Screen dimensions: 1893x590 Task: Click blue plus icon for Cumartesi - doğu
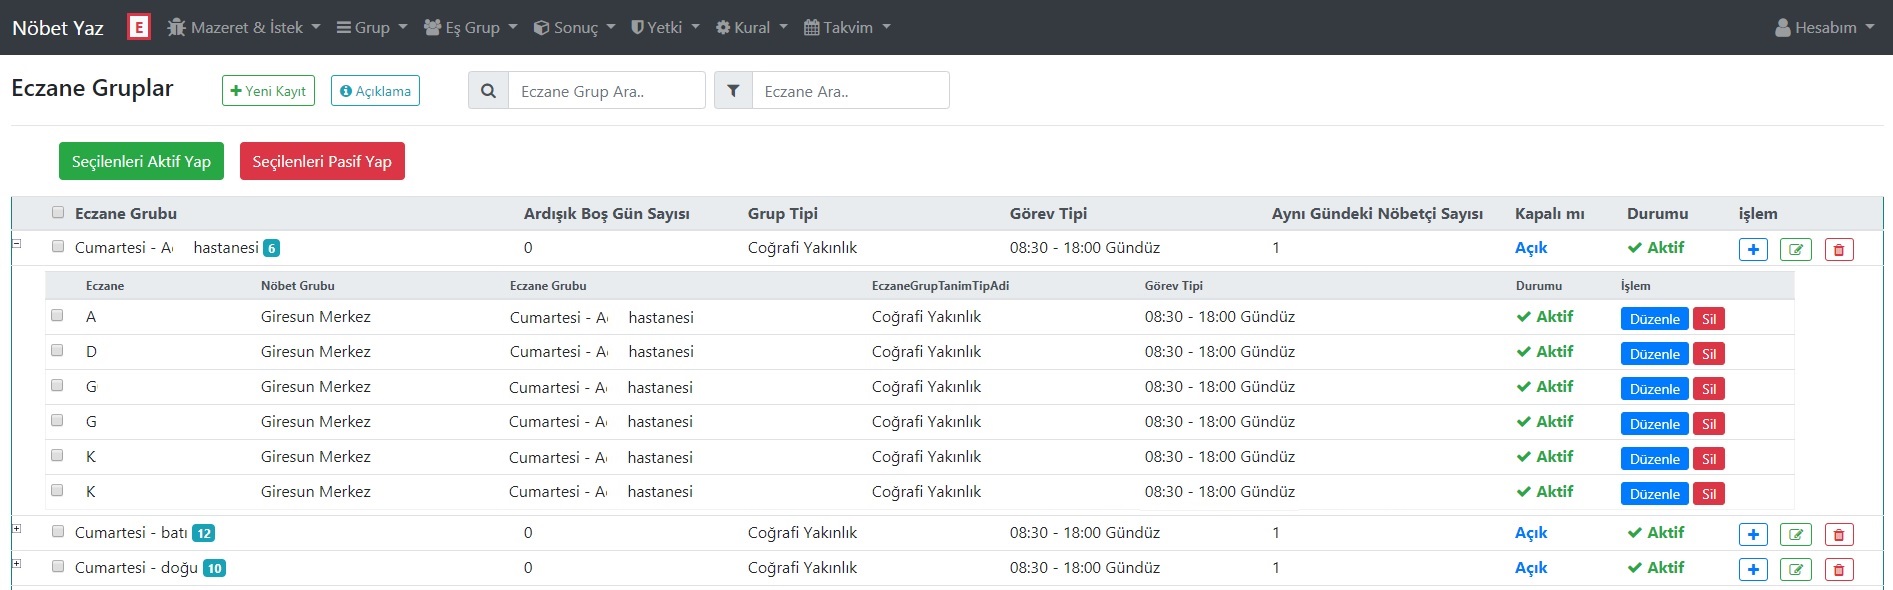click(1753, 569)
